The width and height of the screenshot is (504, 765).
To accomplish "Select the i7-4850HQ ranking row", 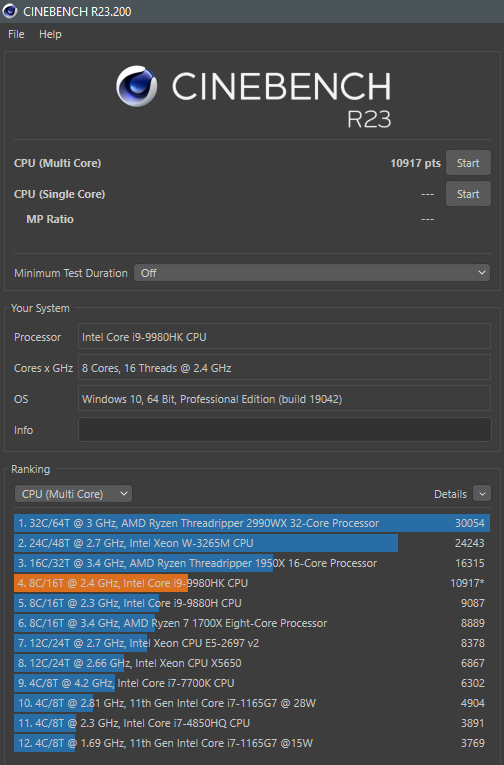I will [x=252, y=723].
